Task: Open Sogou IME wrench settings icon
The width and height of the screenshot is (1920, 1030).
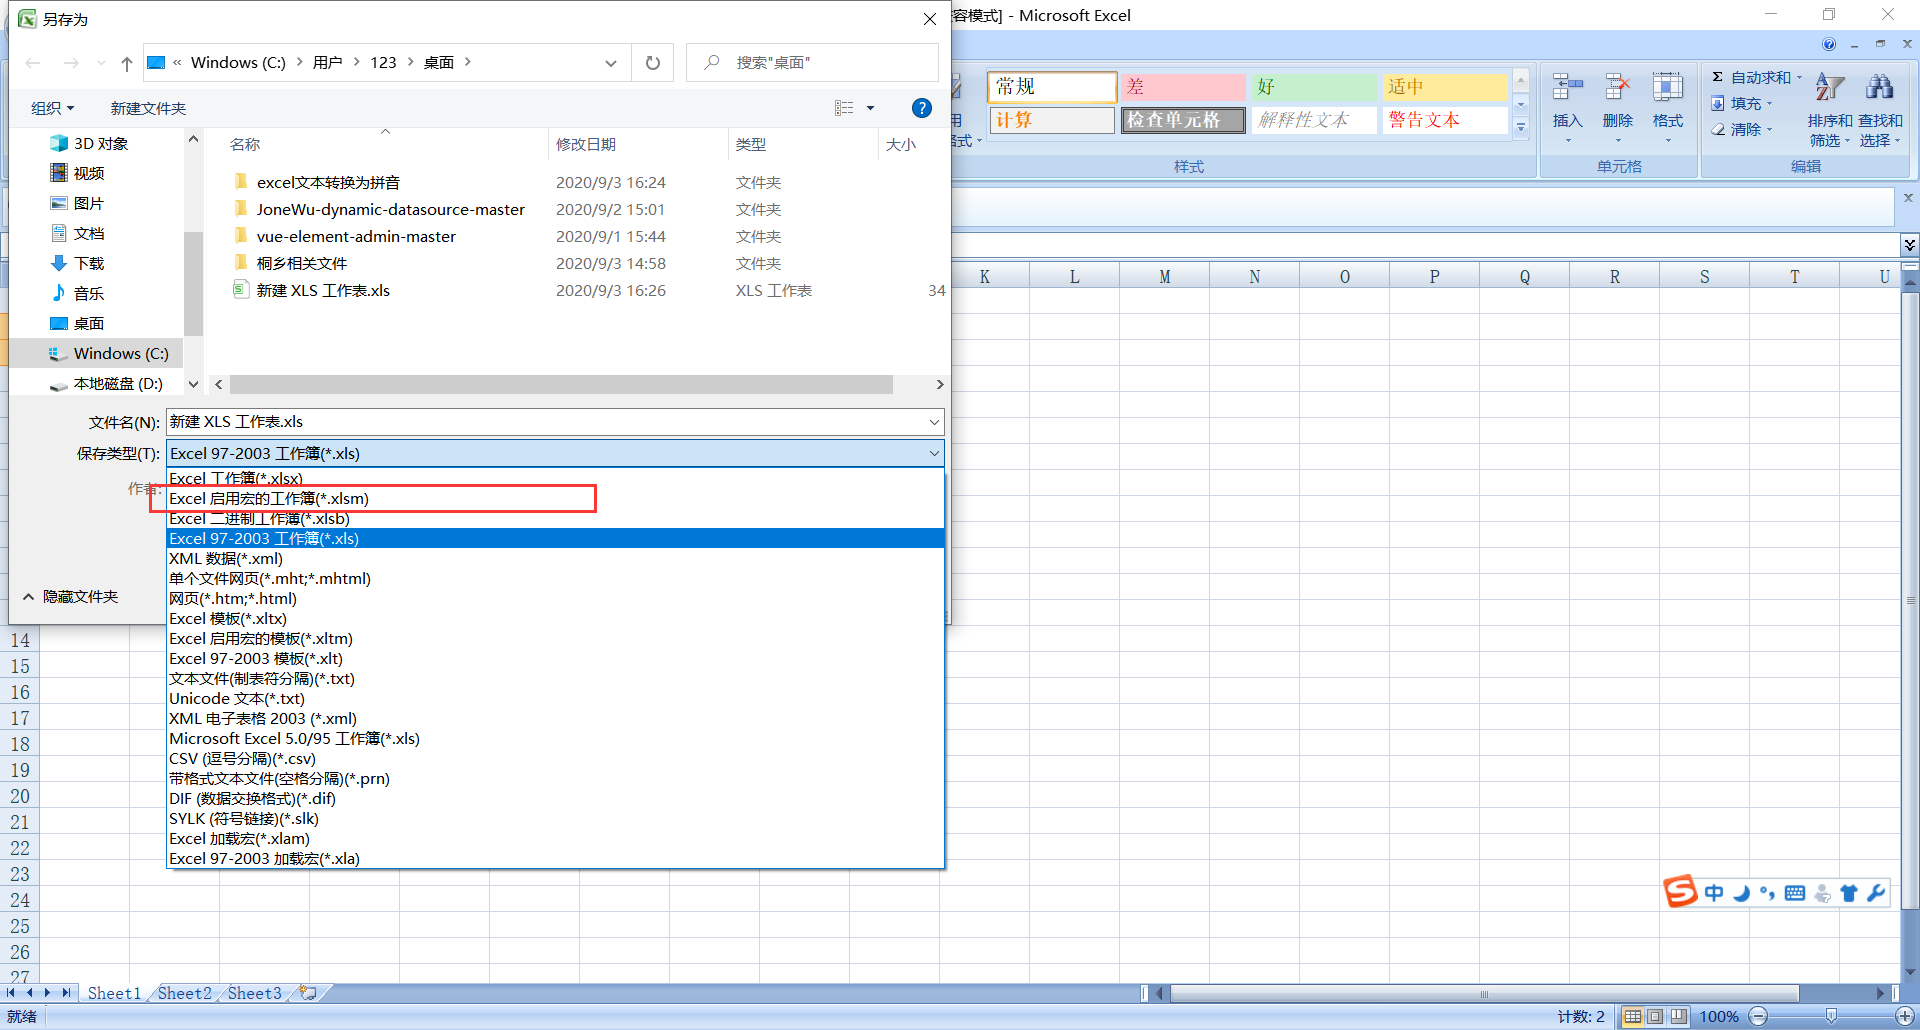Action: (1876, 893)
